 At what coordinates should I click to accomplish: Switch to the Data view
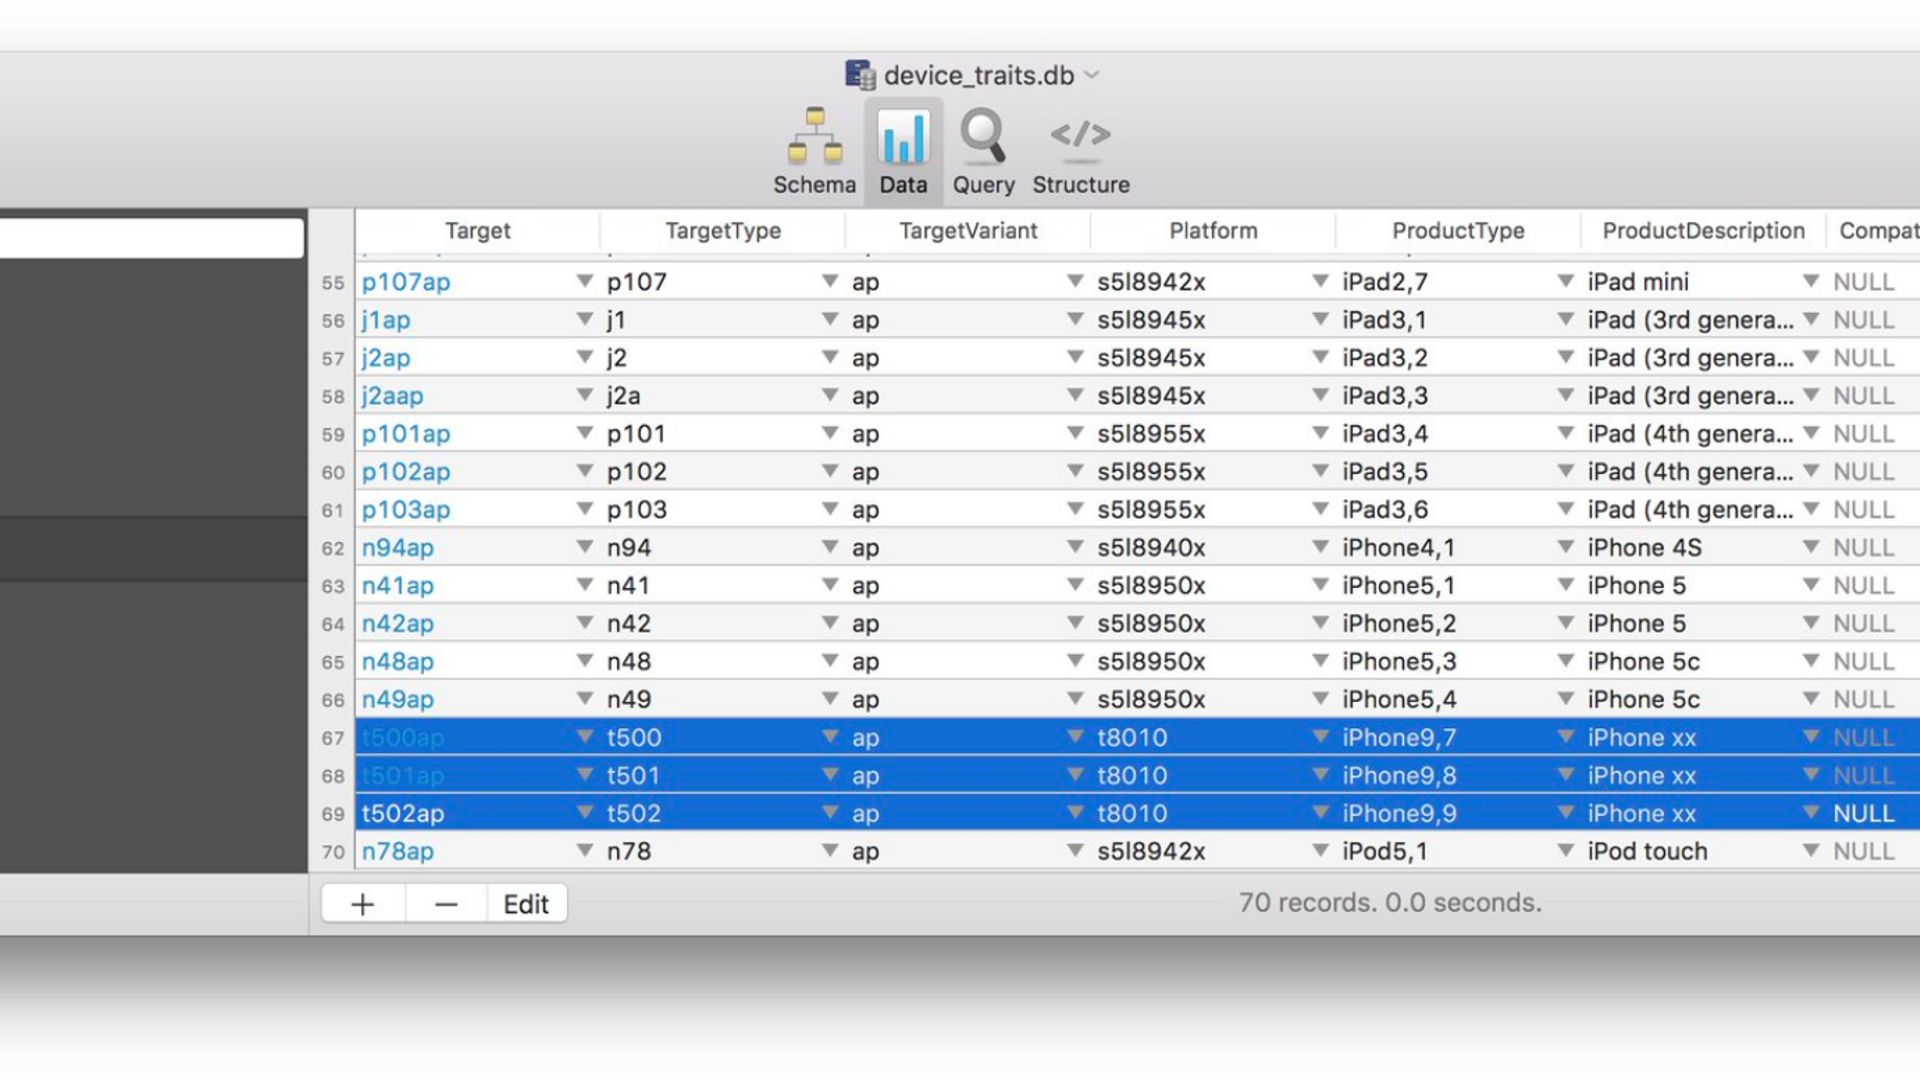[903, 152]
